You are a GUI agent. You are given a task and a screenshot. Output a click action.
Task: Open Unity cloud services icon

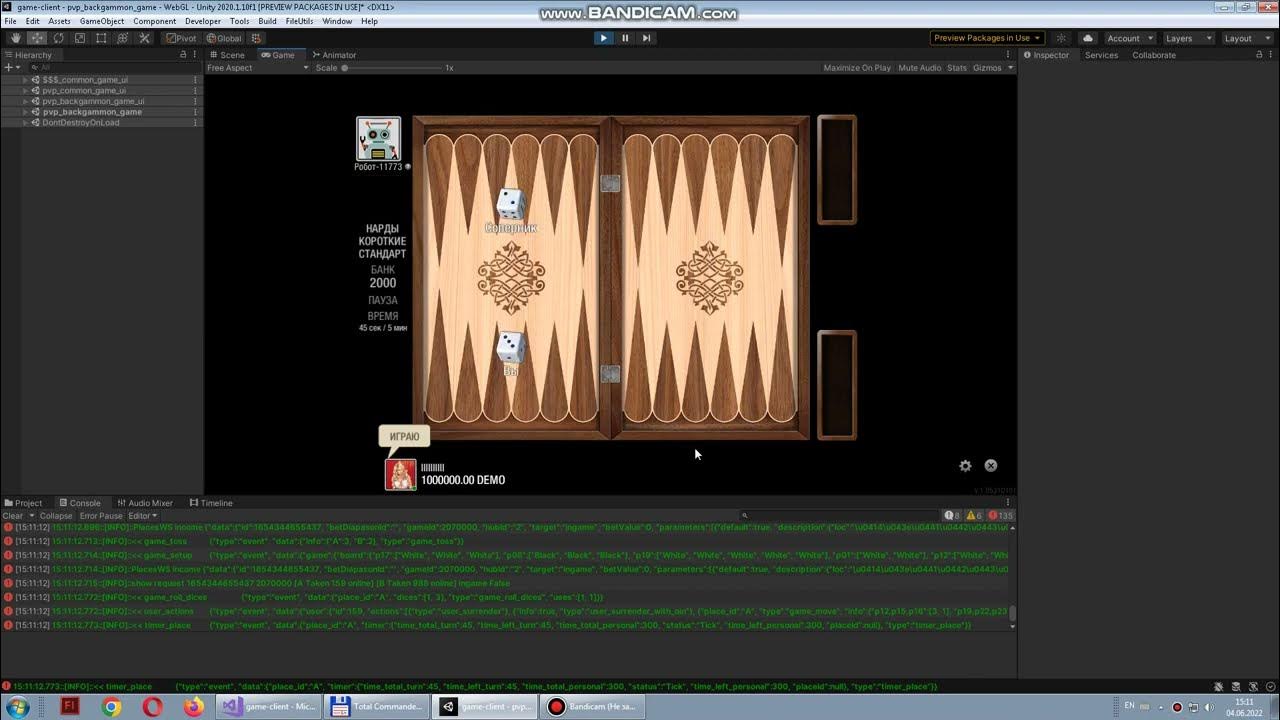(x=1088, y=38)
